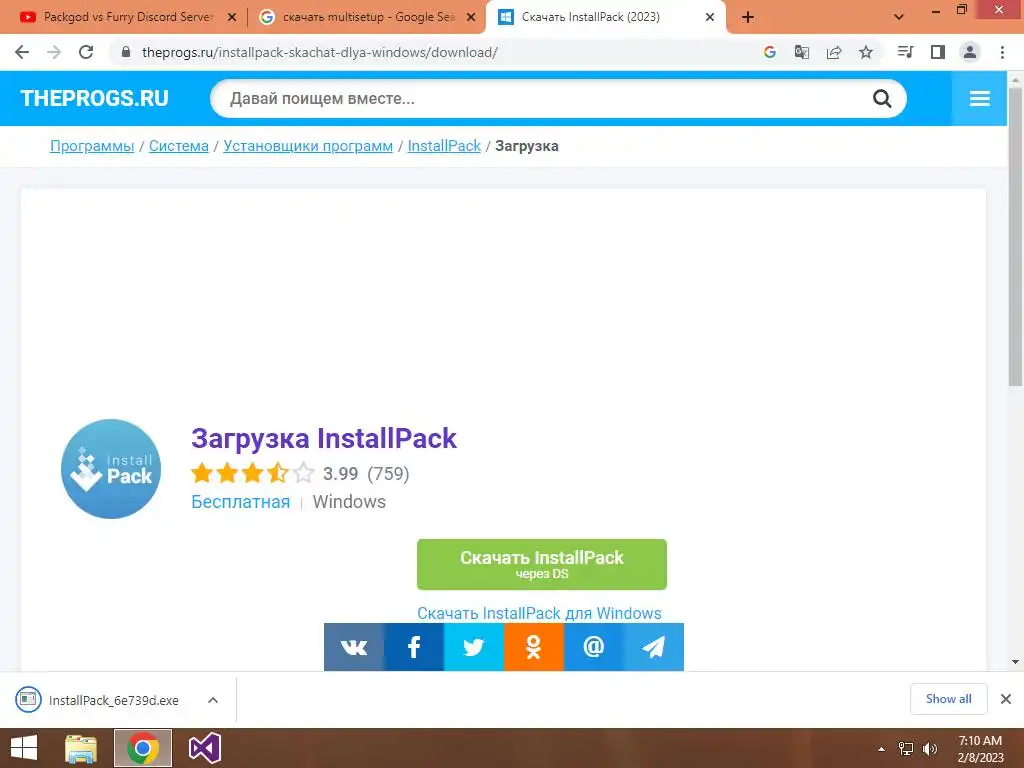The height and width of the screenshot is (768, 1024).
Task: Open the Windows Start button
Action: point(24,748)
